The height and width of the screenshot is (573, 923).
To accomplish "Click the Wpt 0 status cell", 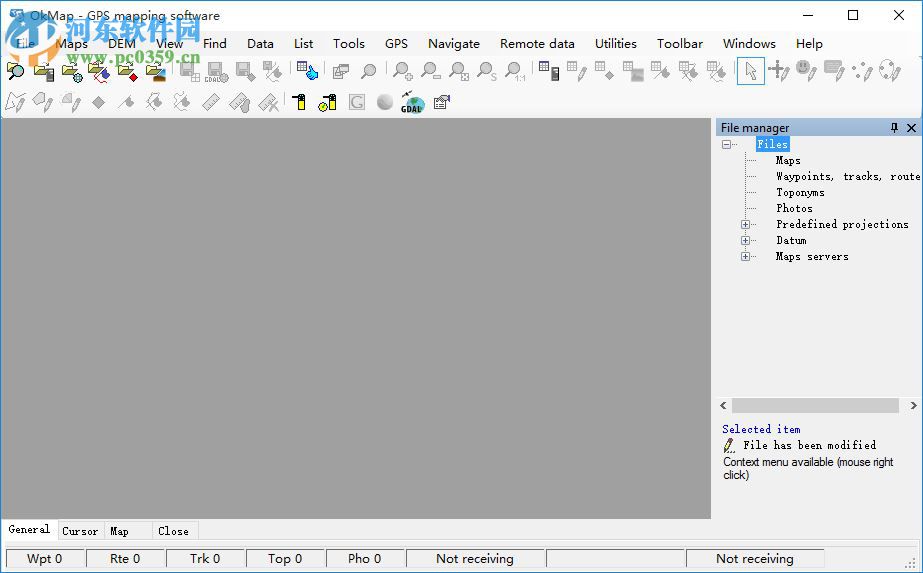I will 45,558.
